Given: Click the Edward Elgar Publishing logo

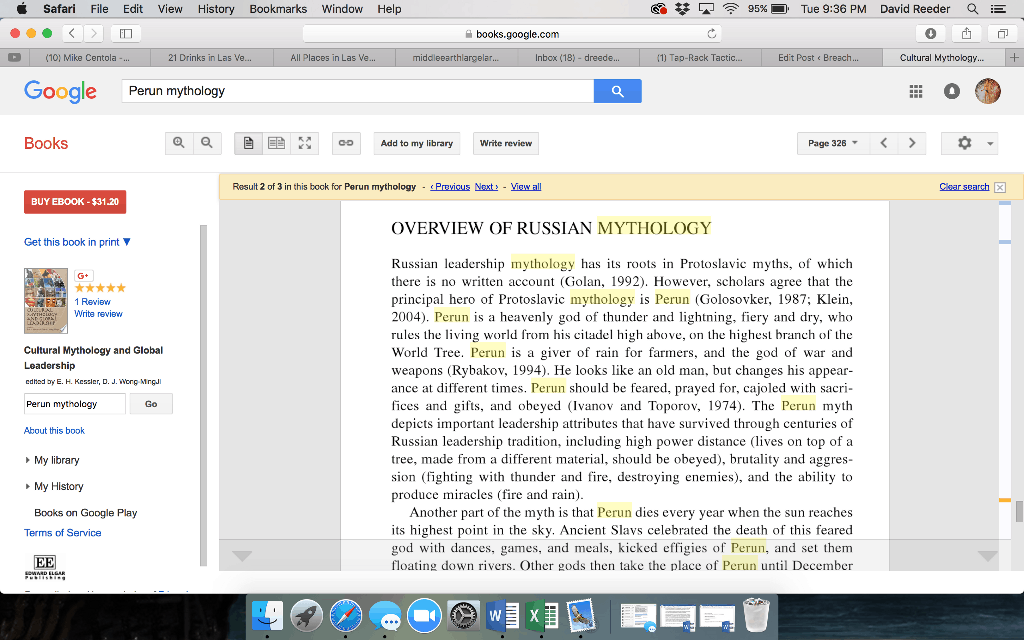Looking at the screenshot, I should (x=45, y=566).
